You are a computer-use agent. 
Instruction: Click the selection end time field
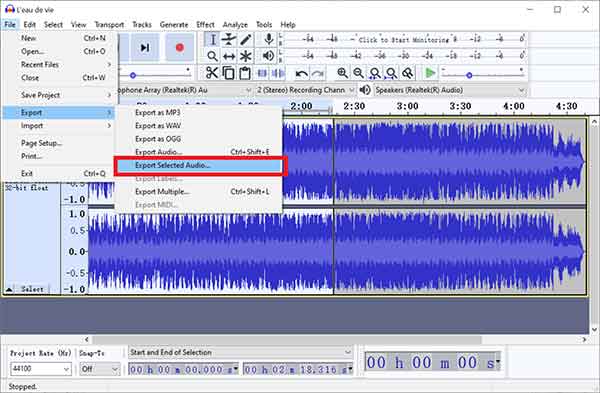point(298,370)
